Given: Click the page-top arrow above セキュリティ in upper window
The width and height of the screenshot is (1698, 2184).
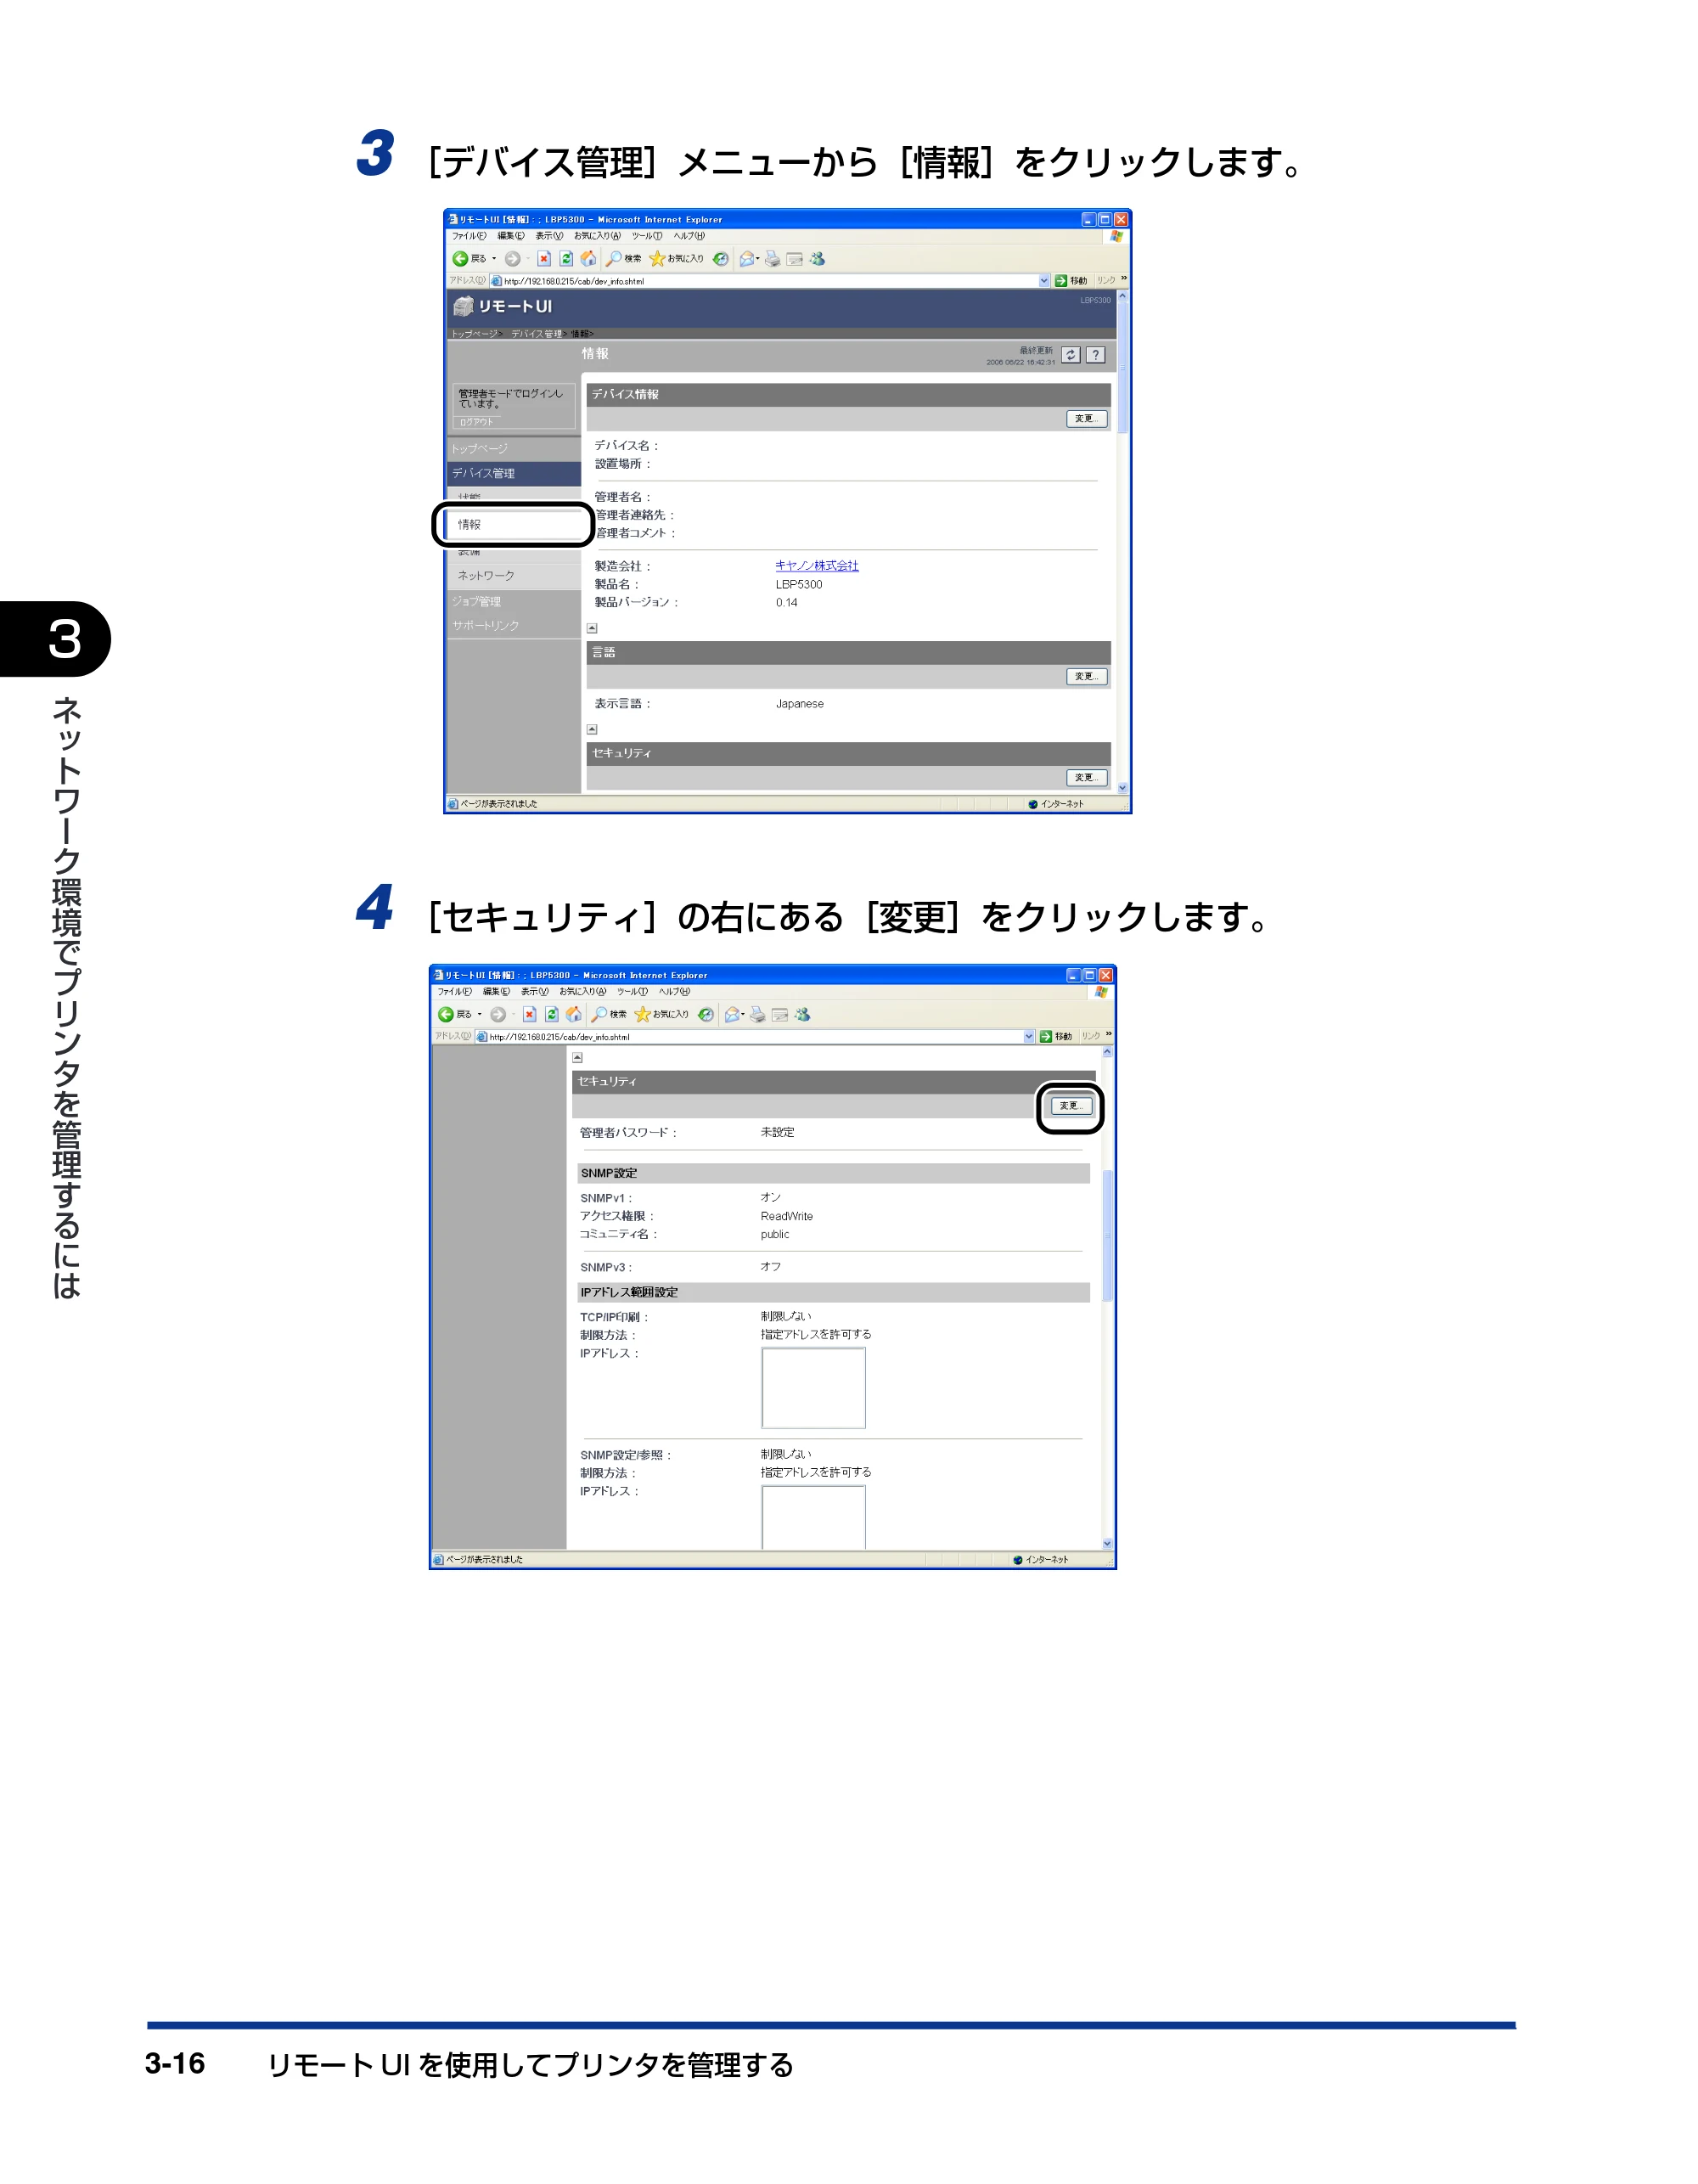Looking at the screenshot, I should click(592, 730).
